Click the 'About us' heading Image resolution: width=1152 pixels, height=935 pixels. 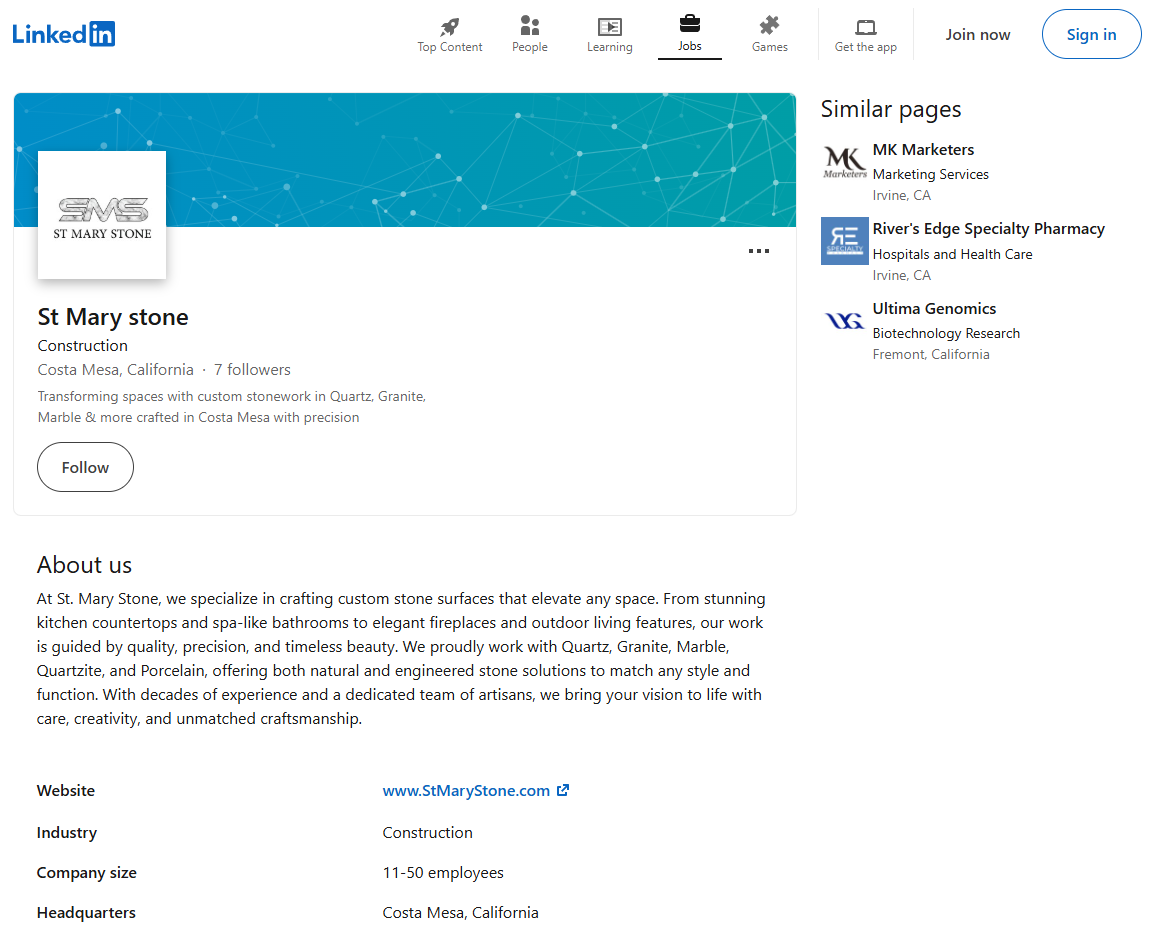[84, 565]
